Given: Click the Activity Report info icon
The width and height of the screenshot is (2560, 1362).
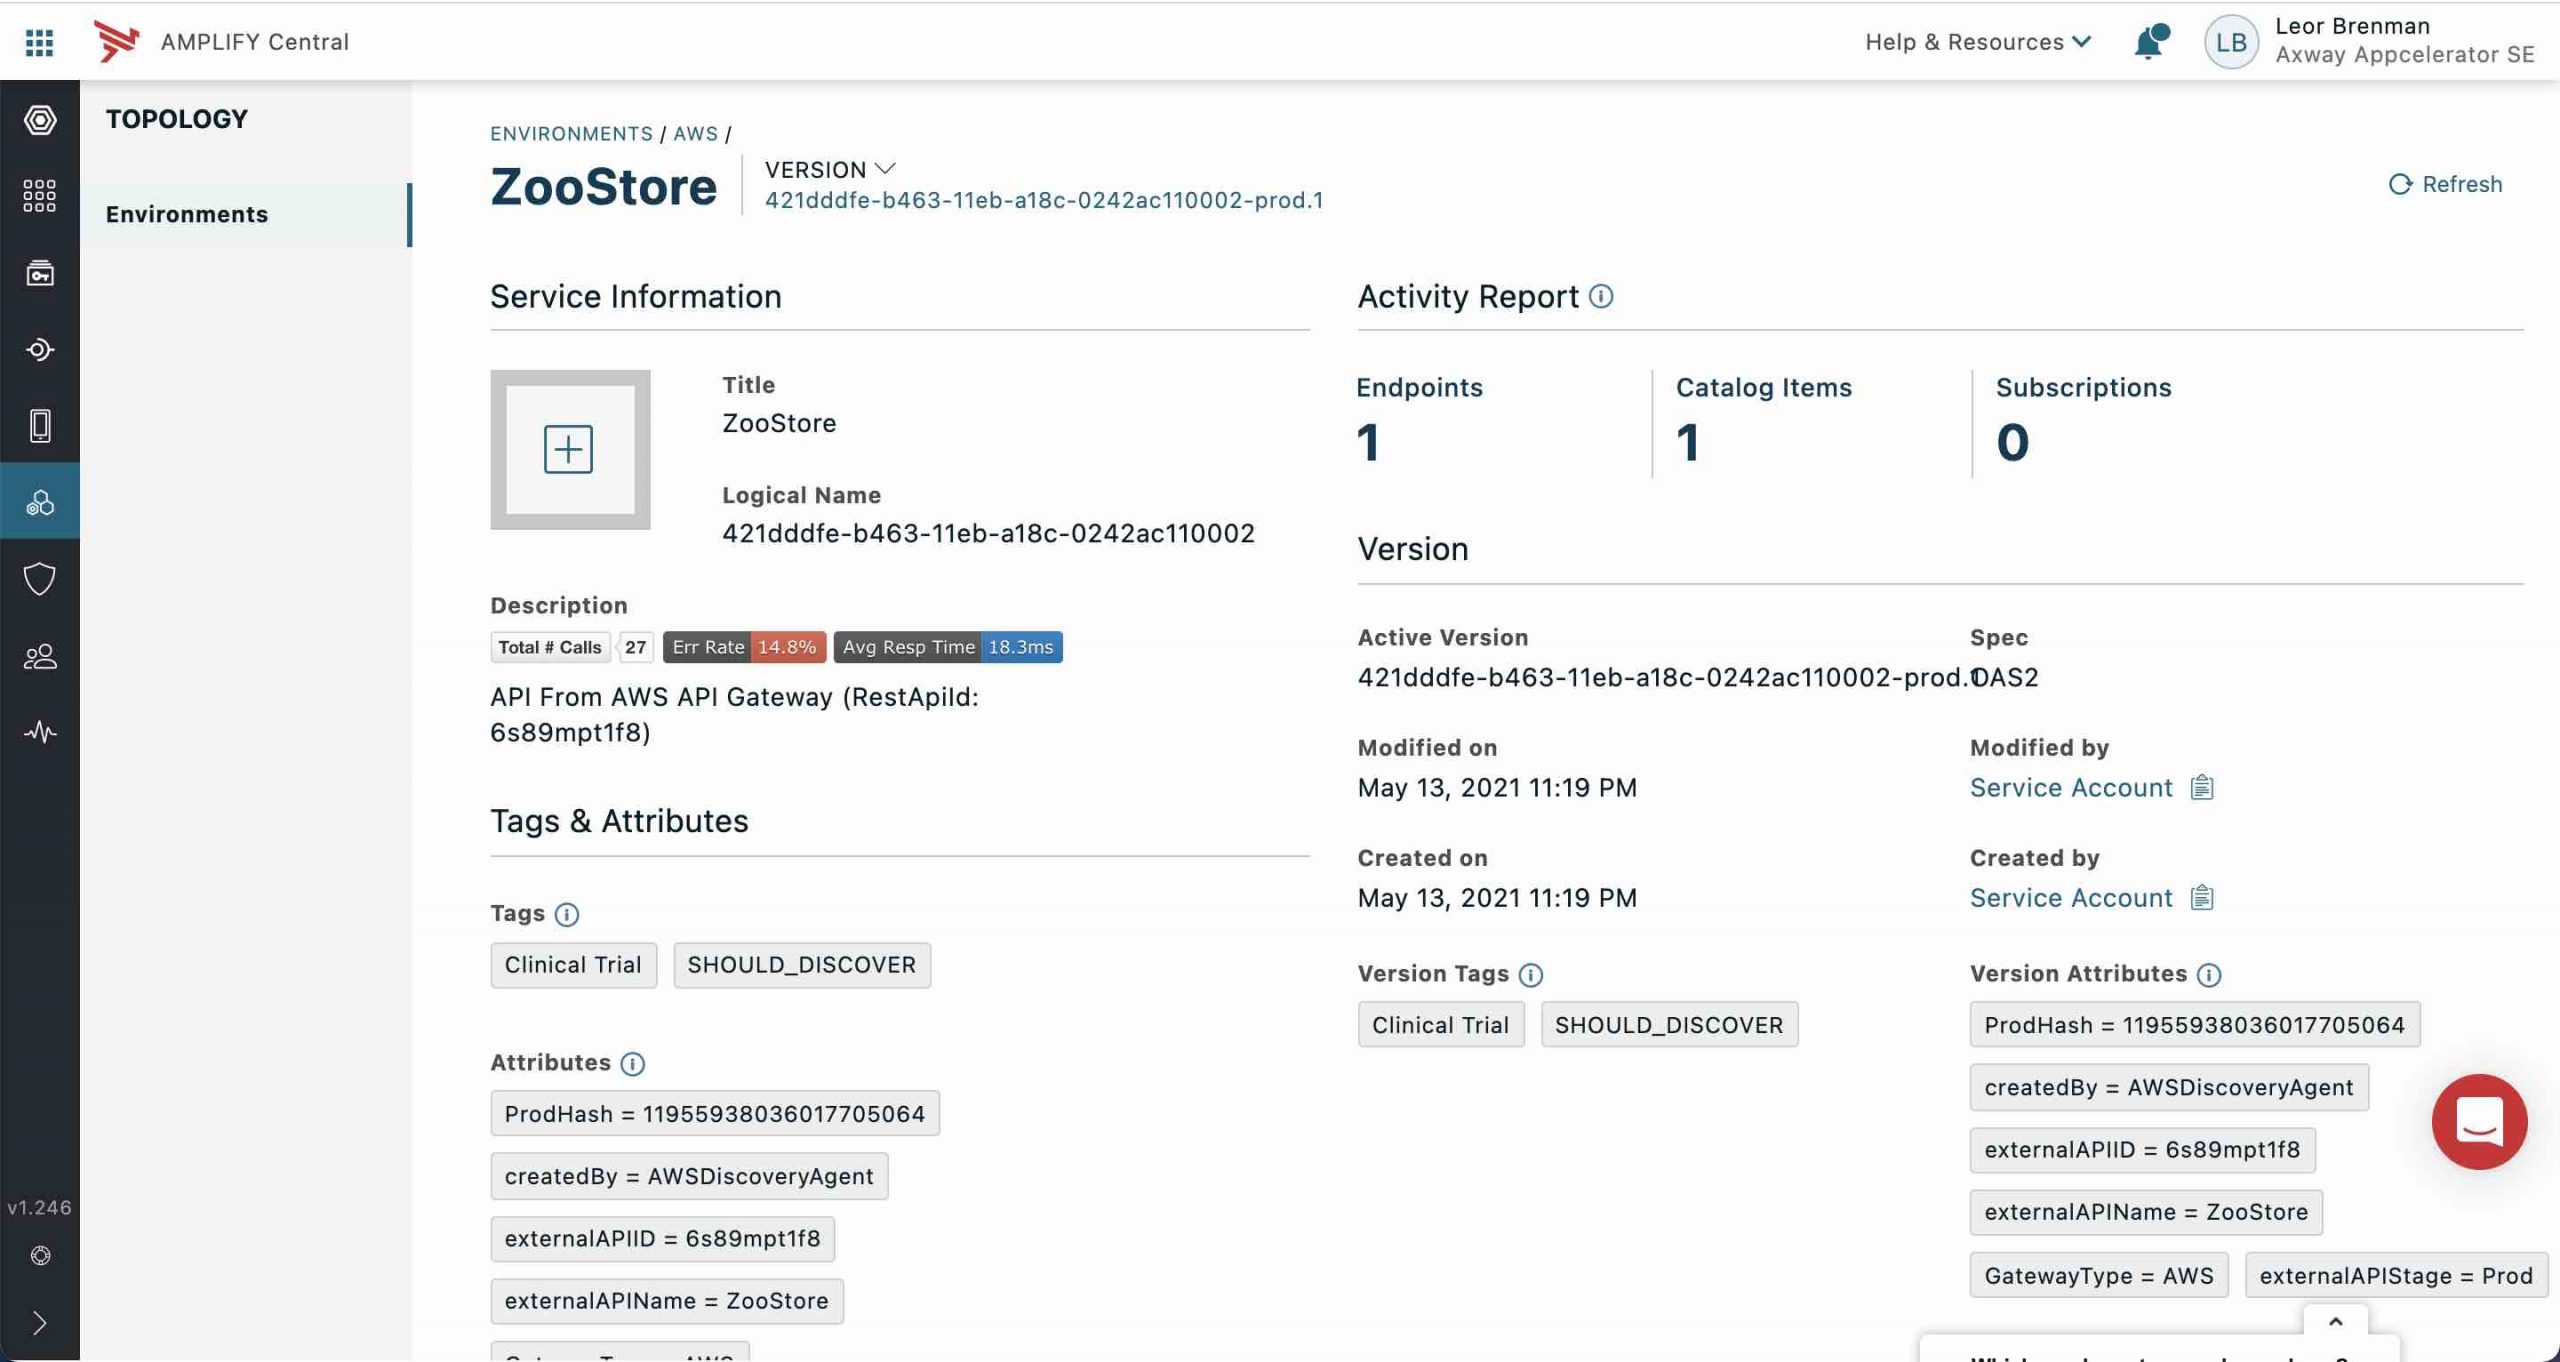Looking at the screenshot, I should 1601,297.
